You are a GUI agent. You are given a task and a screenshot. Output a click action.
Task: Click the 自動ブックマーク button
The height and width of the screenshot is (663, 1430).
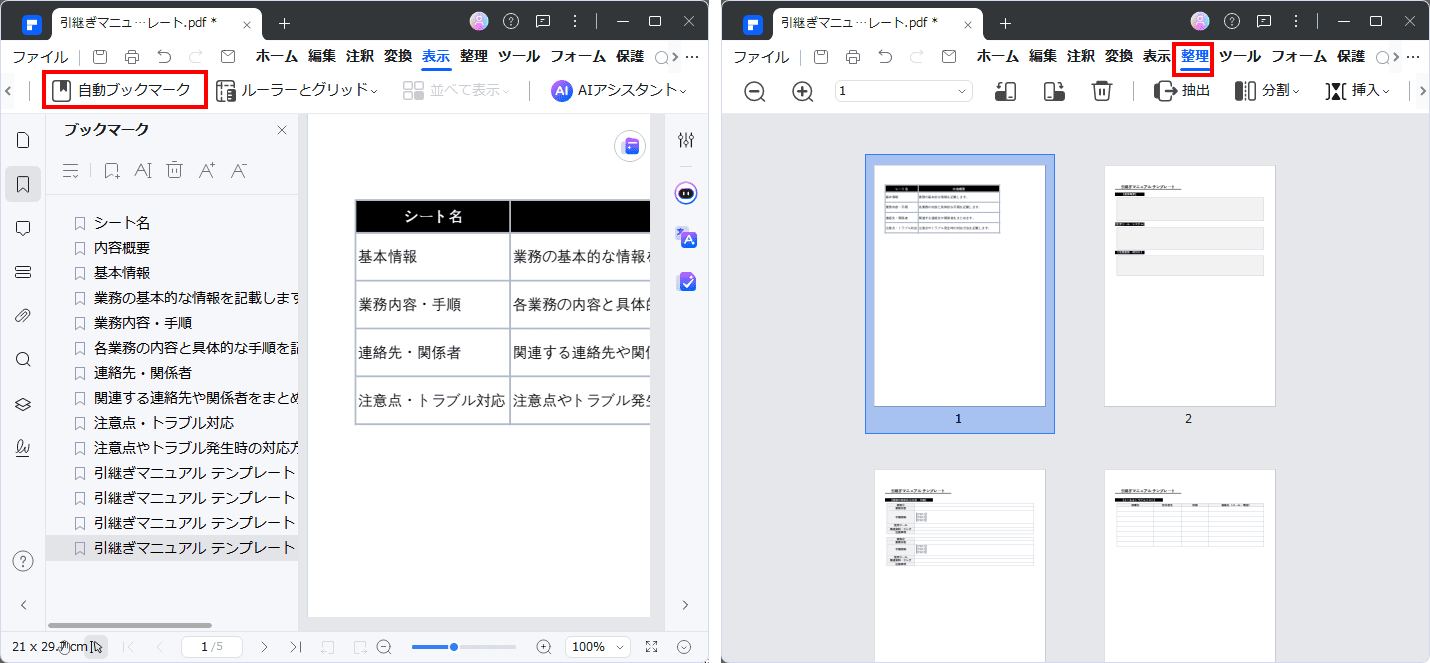(x=125, y=91)
